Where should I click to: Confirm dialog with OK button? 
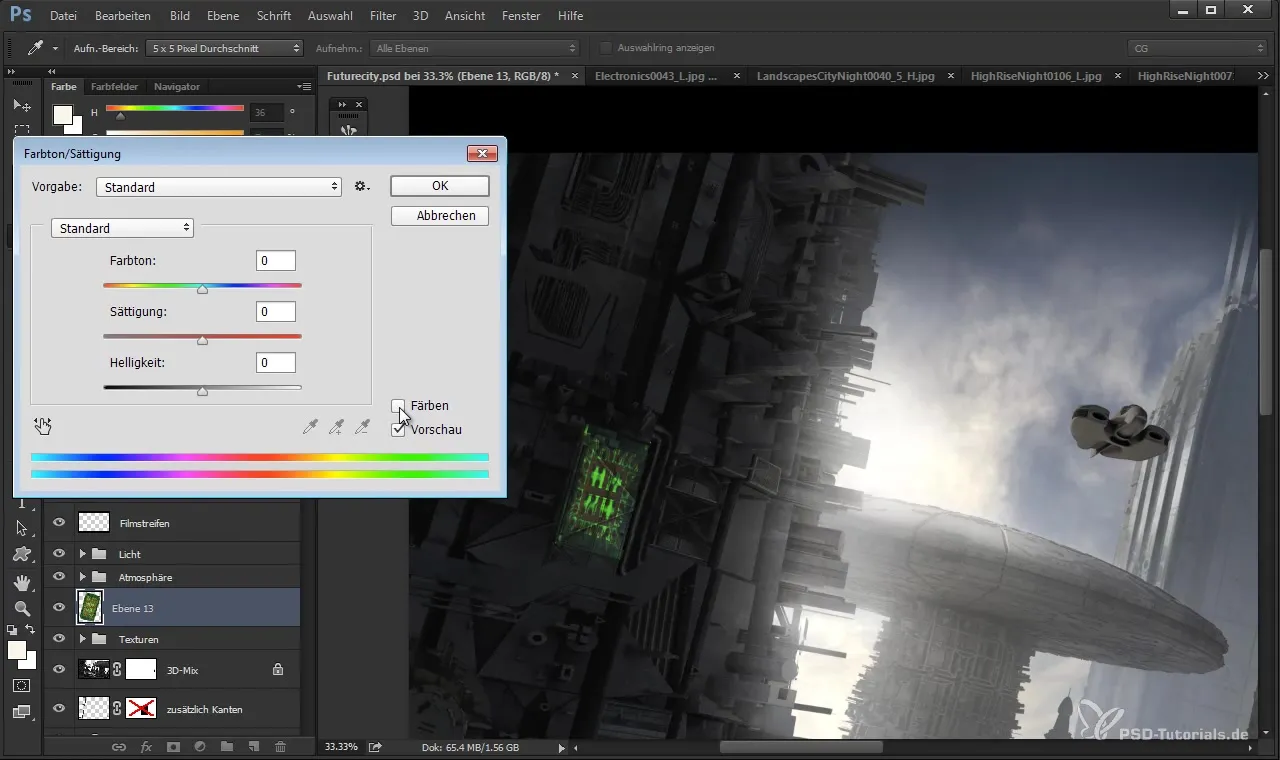pos(440,186)
